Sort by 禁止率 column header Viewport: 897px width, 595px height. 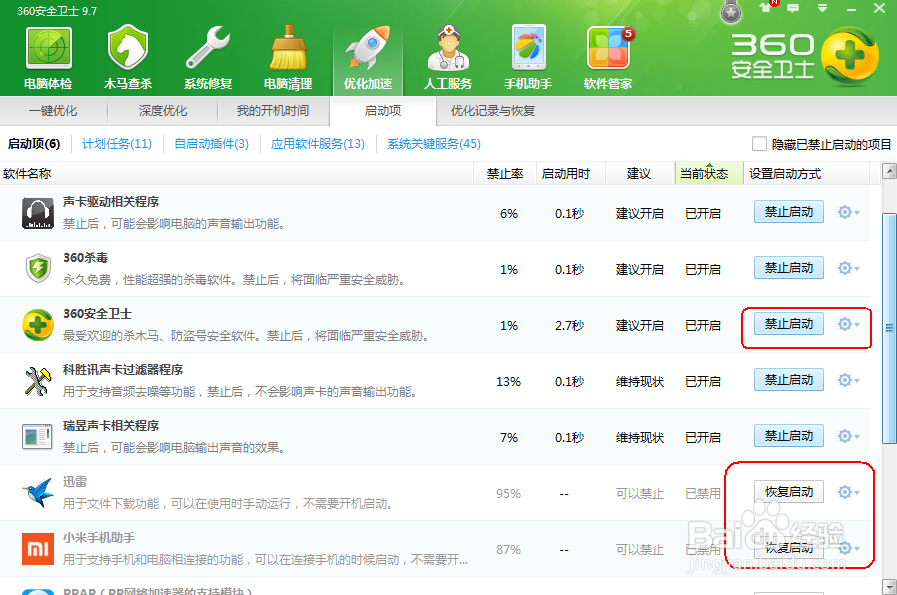tap(505, 173)
